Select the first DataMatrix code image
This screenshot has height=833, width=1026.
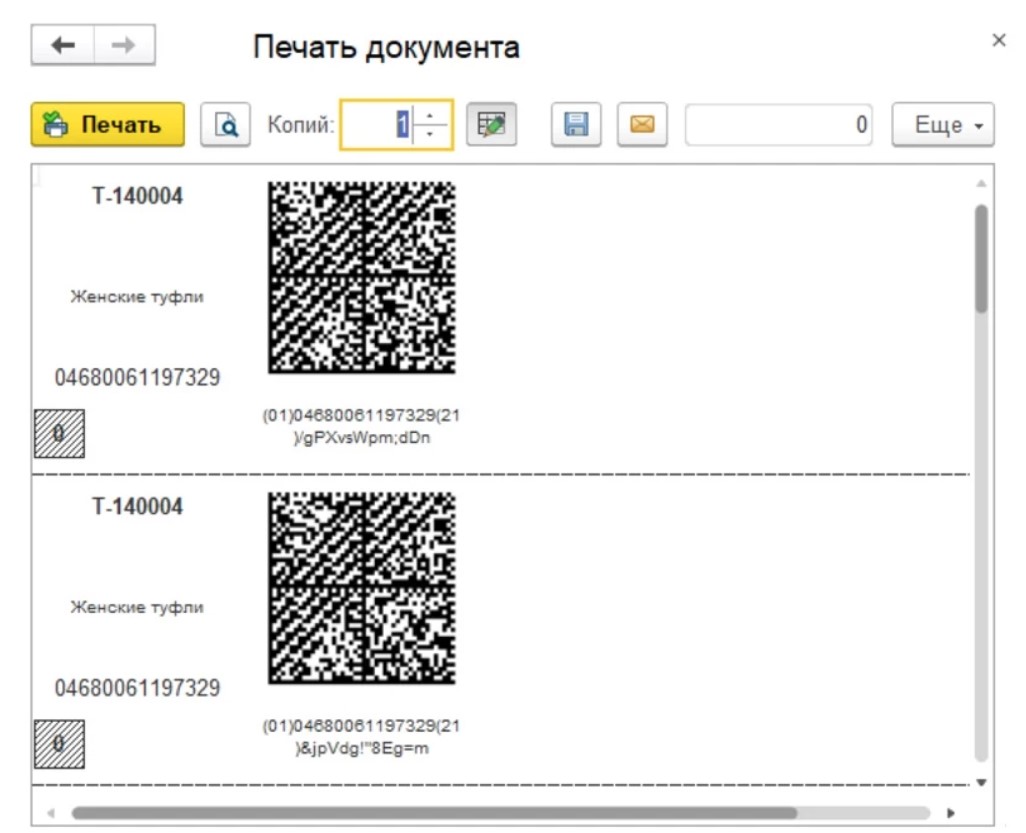361,277
